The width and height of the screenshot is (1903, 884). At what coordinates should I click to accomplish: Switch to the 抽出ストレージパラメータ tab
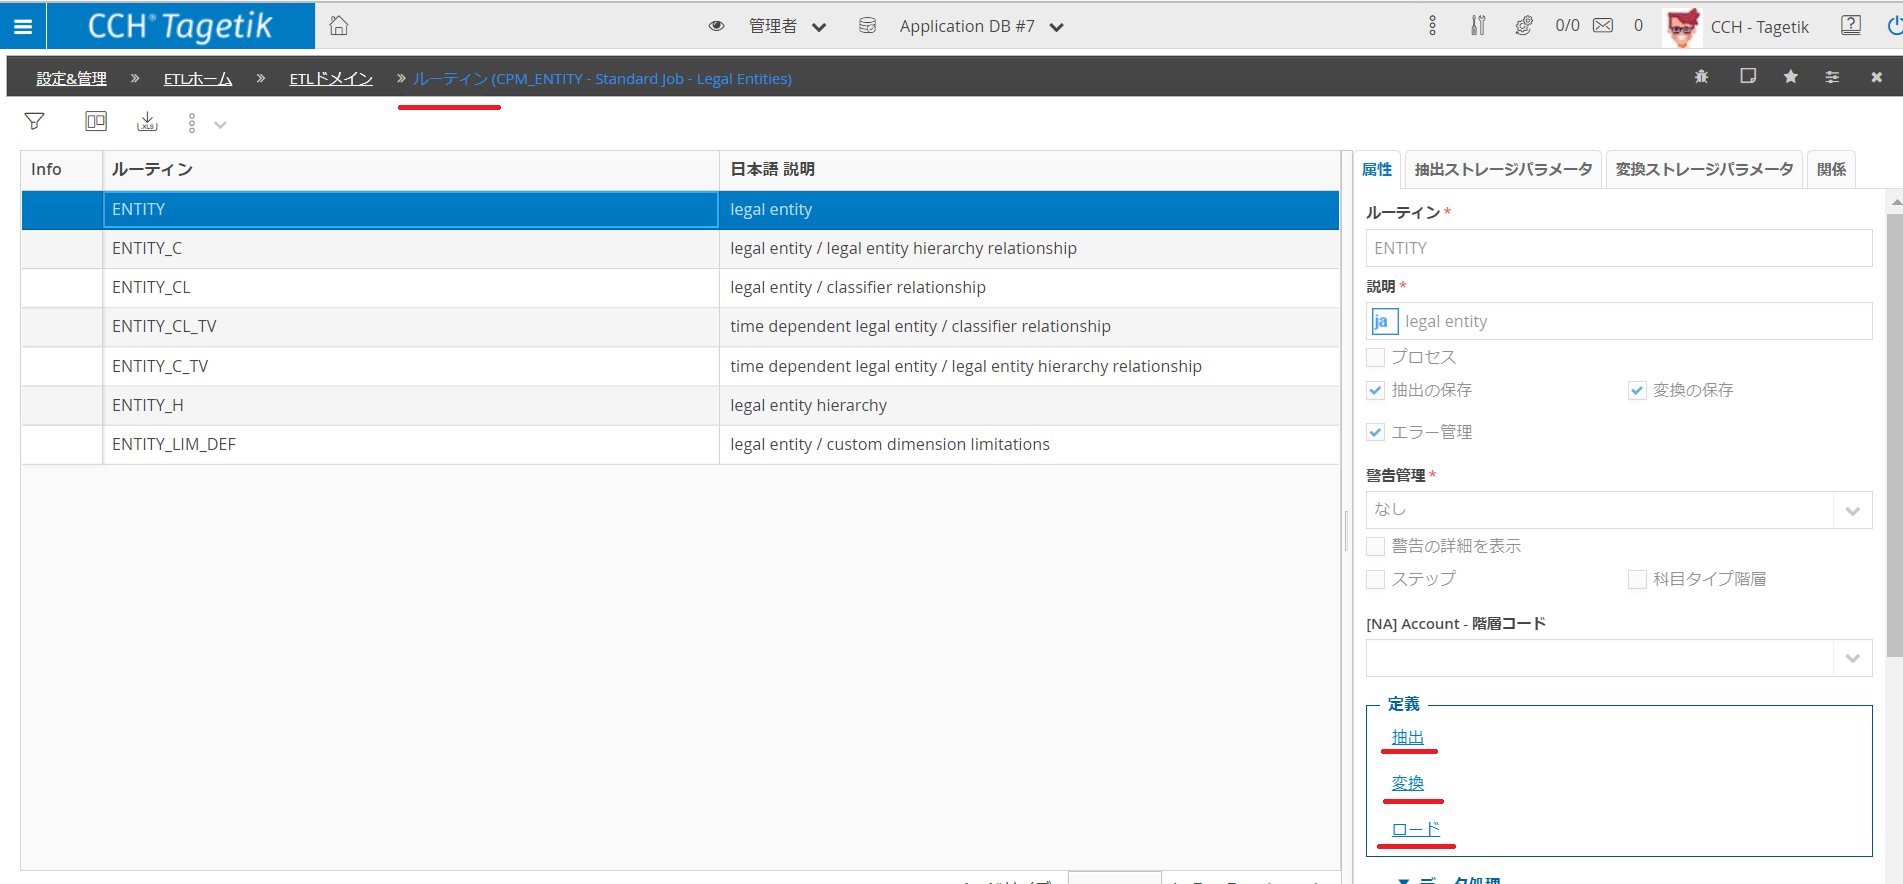pos(1503,170)
